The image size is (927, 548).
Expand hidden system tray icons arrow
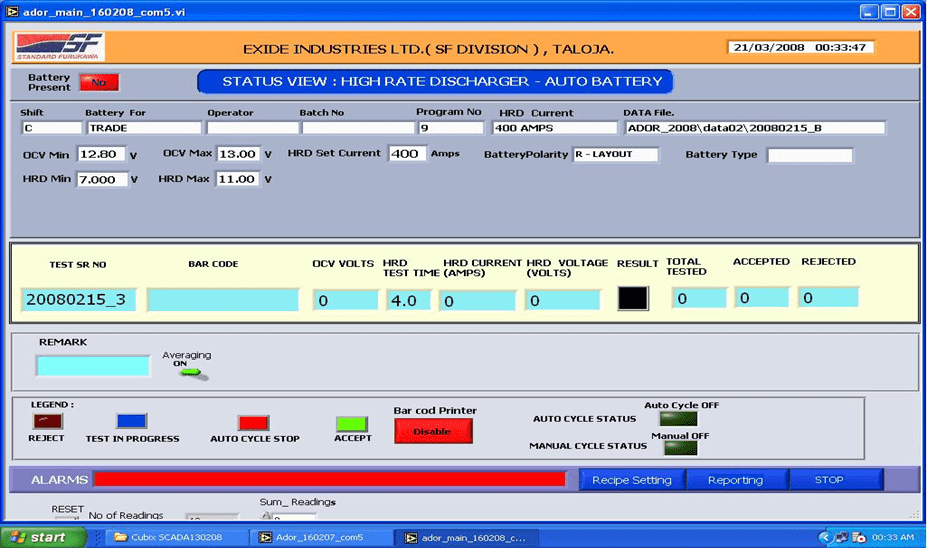825,537
